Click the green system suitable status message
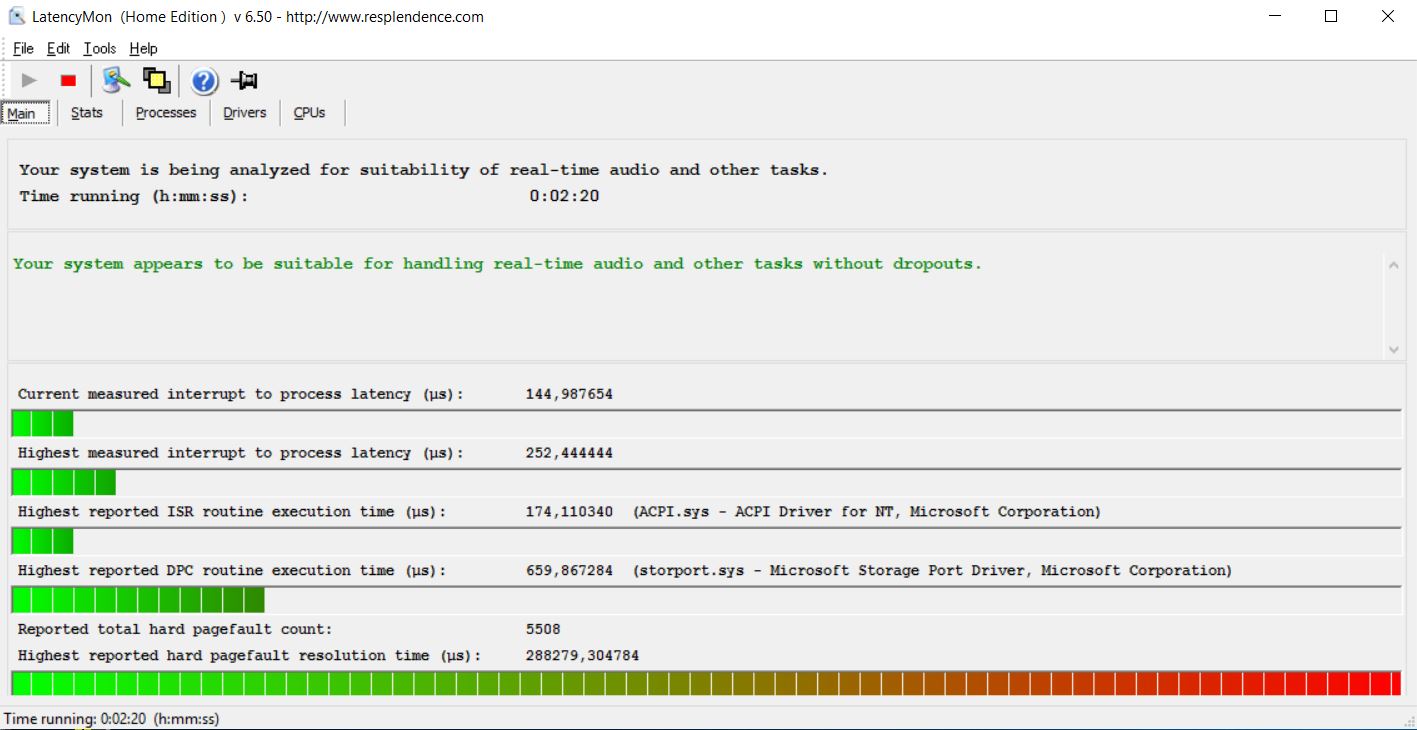1417x730 pixels. tap(497, 264)
